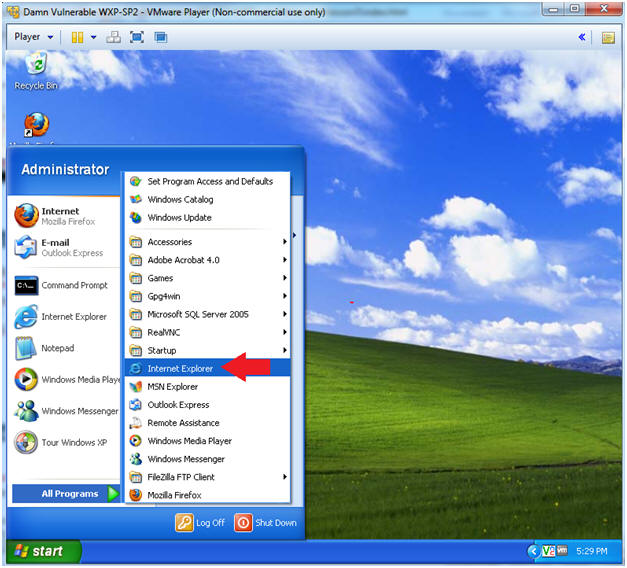
Task: Open Command Prompt from Start menu
Action: (x=64, y=285)
